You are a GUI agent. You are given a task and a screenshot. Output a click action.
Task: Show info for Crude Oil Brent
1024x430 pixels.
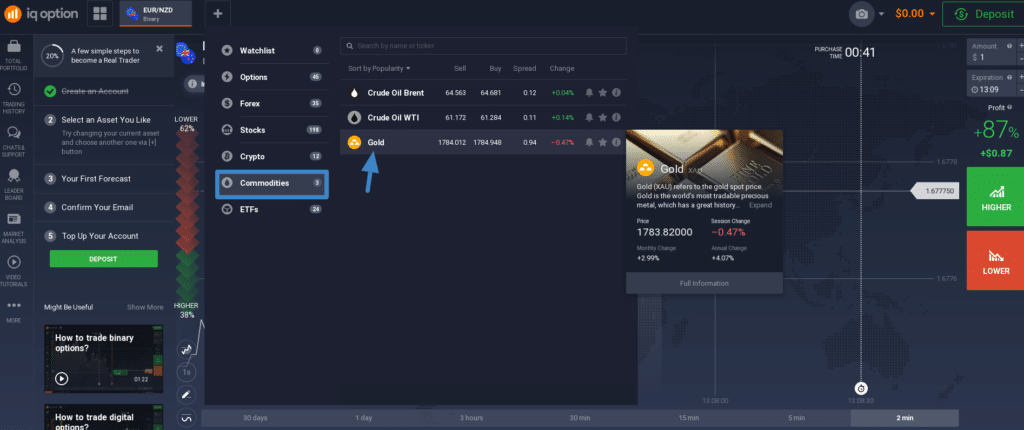pos(615,93)
